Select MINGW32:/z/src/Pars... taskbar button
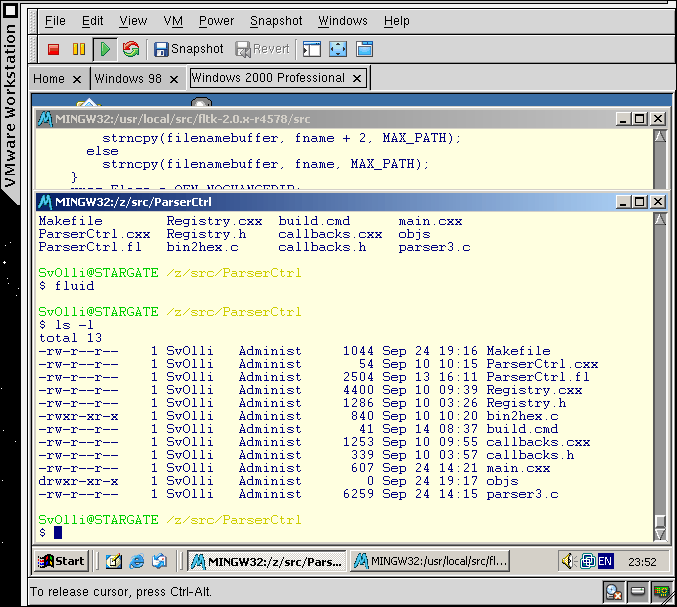 (266, 561)
